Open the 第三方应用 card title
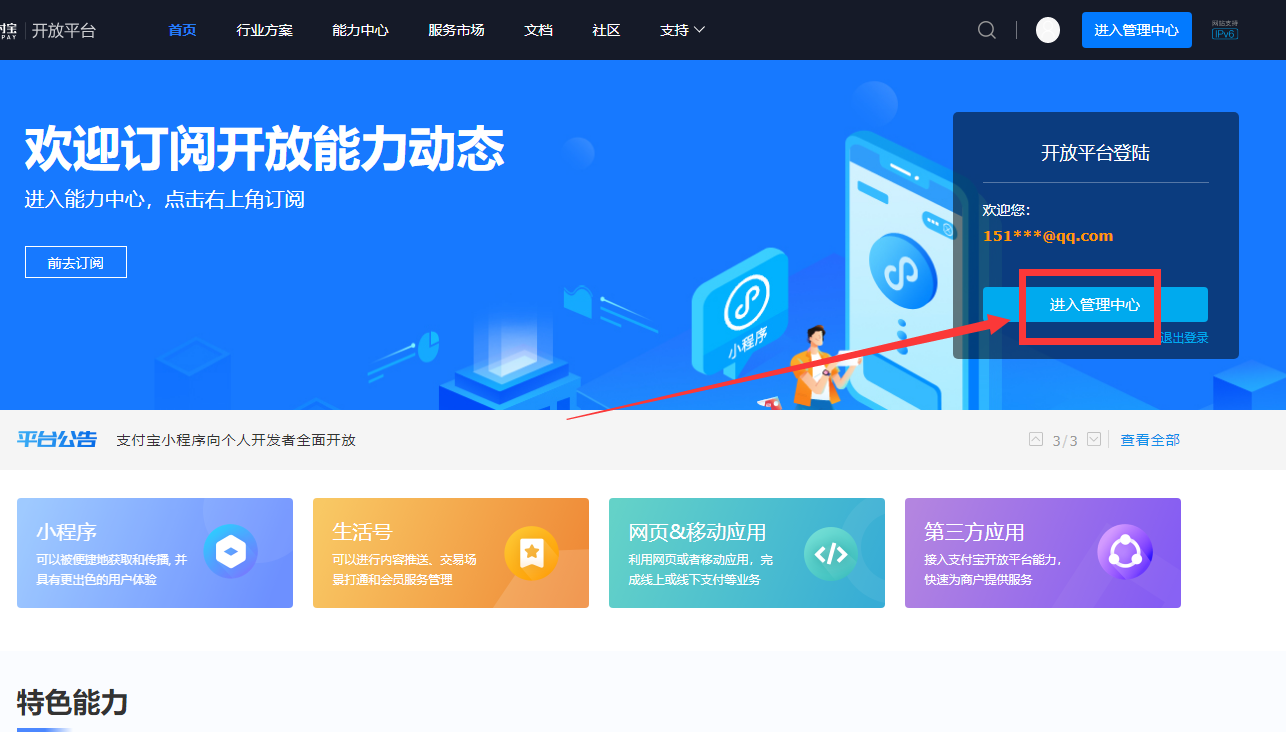1286x732 pixels. [x=974, y=531]
